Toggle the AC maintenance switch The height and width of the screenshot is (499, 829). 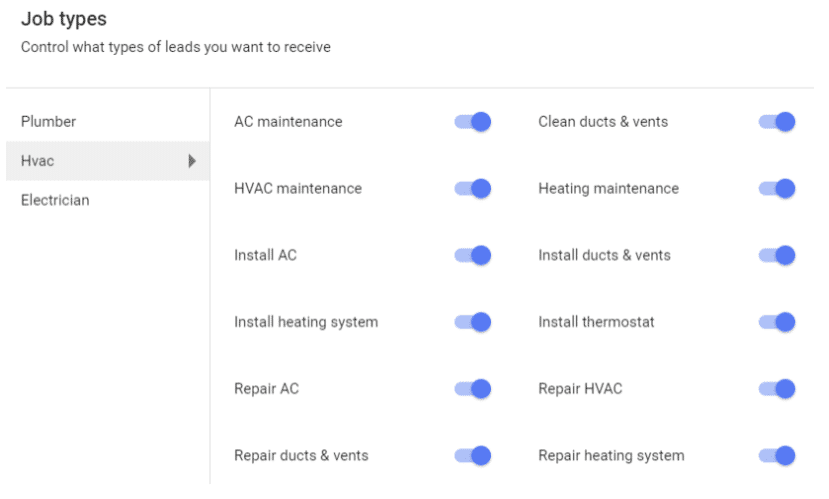click(472, 122)
